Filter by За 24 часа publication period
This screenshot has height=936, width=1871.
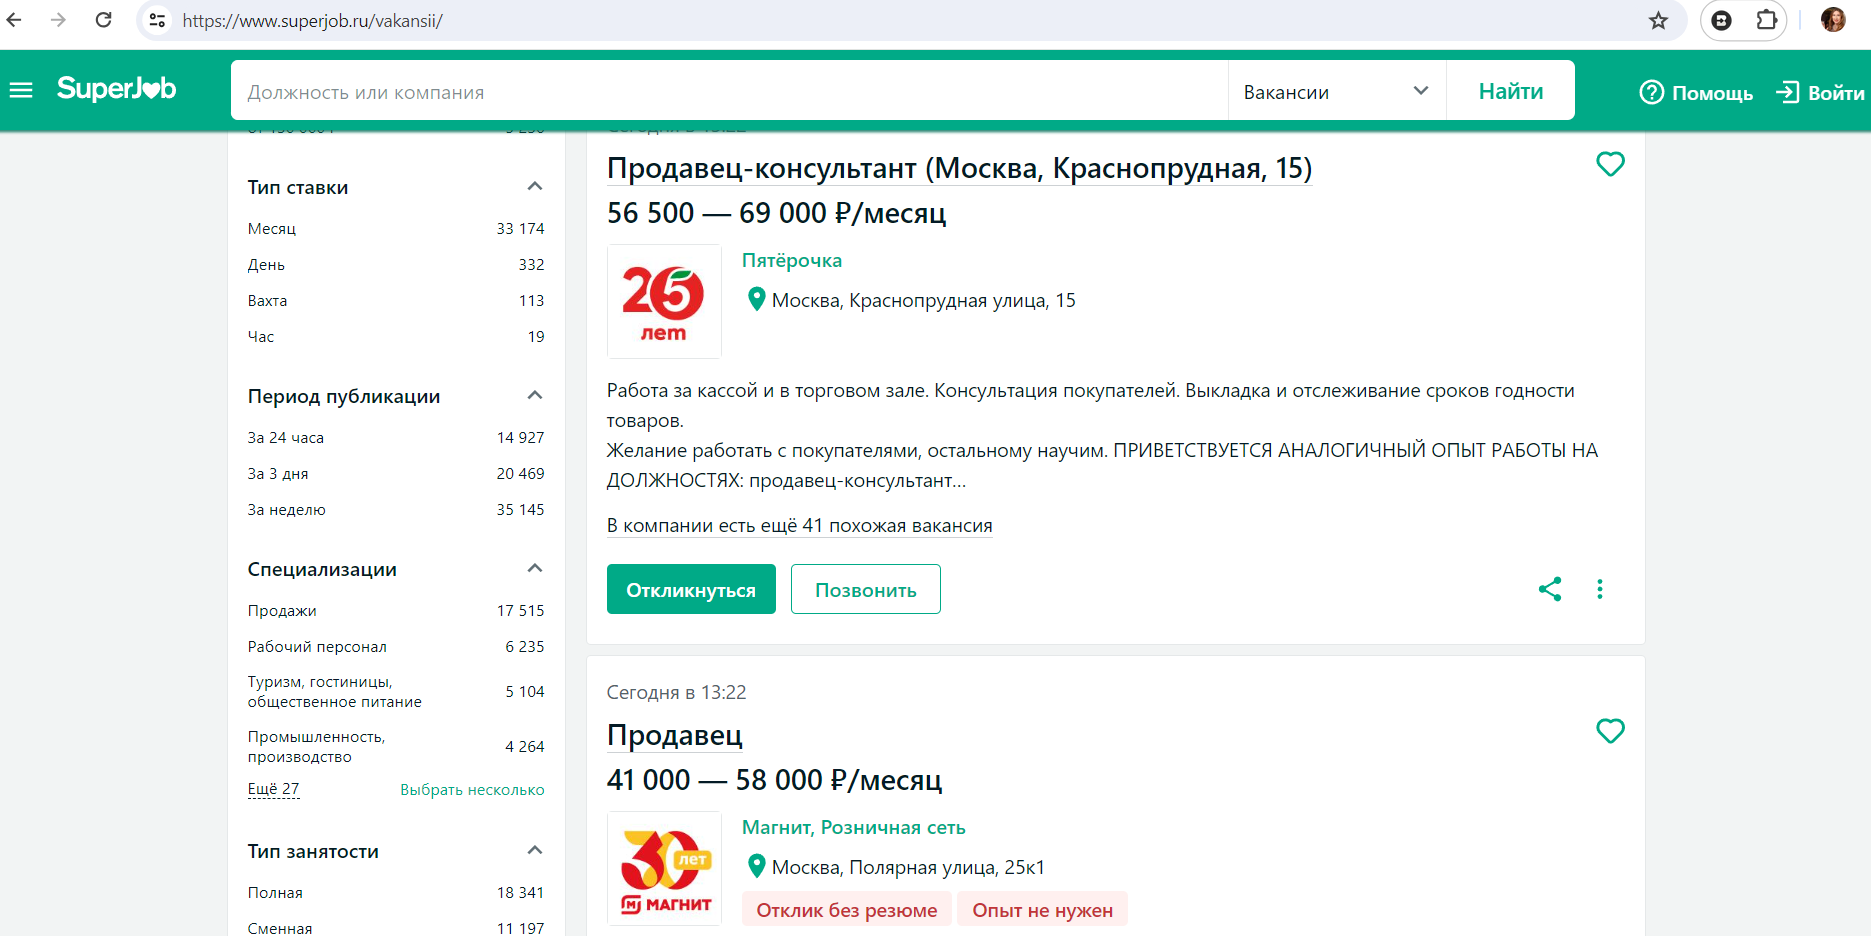[x=286, y=438]
